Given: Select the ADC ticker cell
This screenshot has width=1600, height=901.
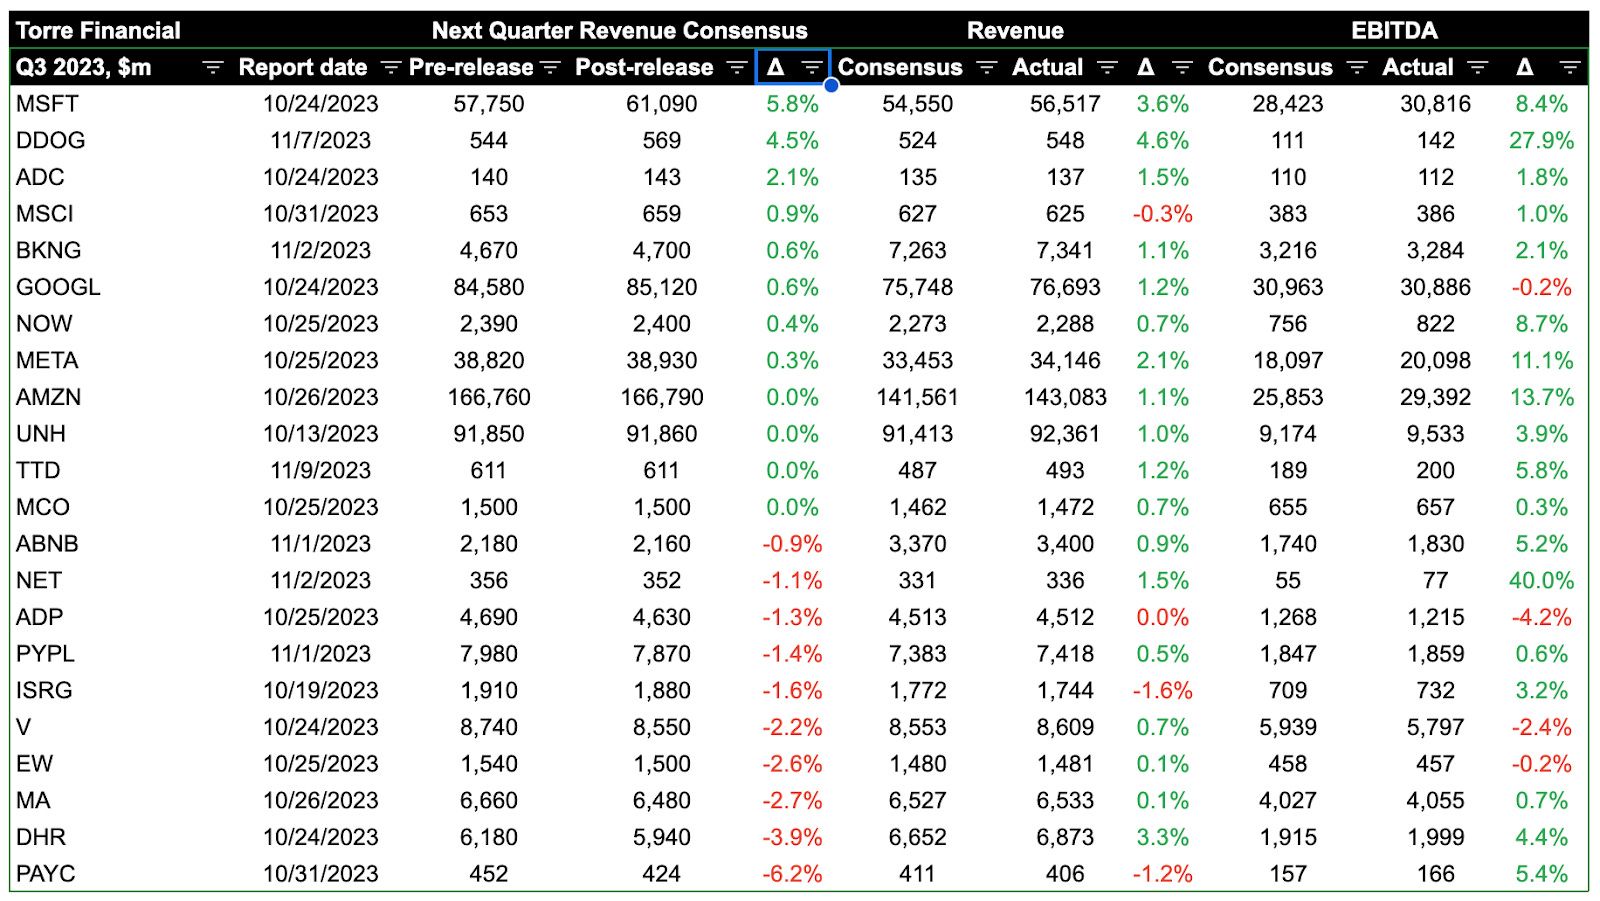Looking at the screenshot, I should click(x=40, y=177).
